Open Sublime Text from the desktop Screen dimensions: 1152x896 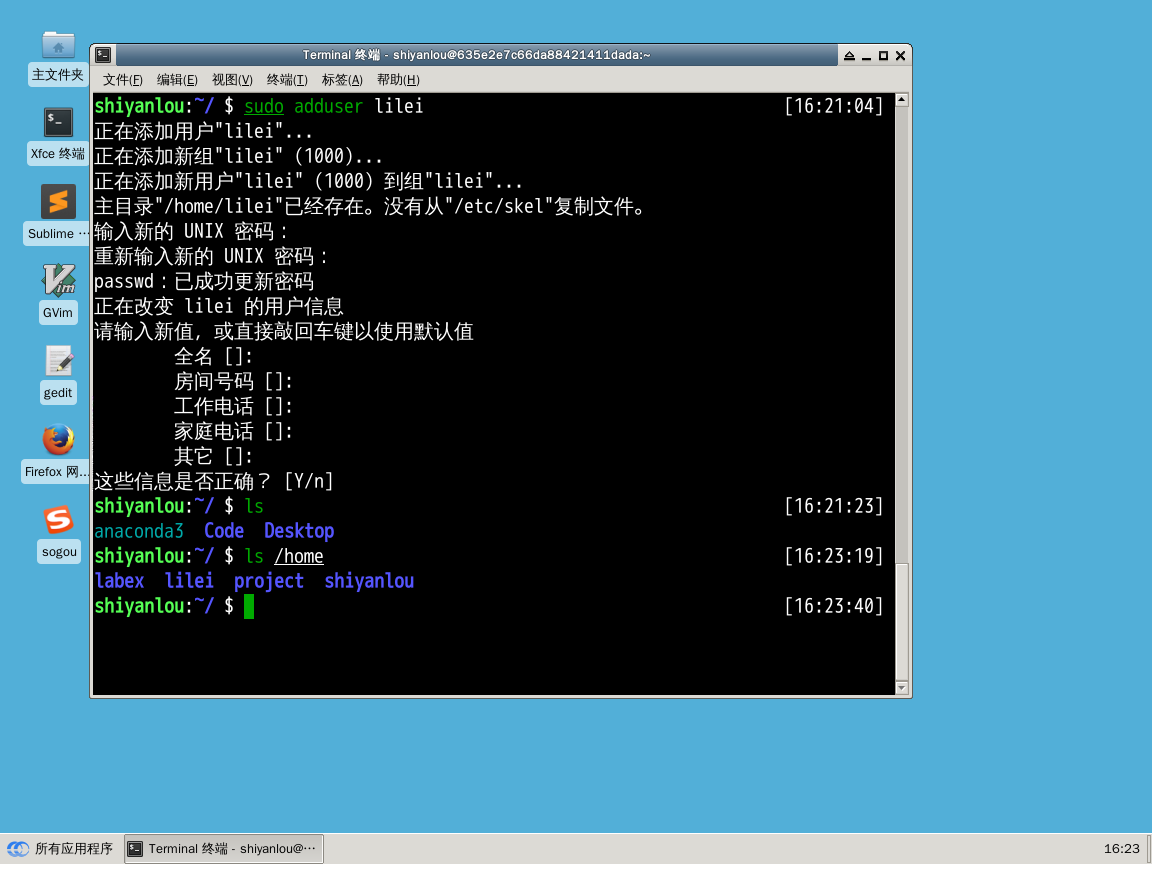(58, 202)
